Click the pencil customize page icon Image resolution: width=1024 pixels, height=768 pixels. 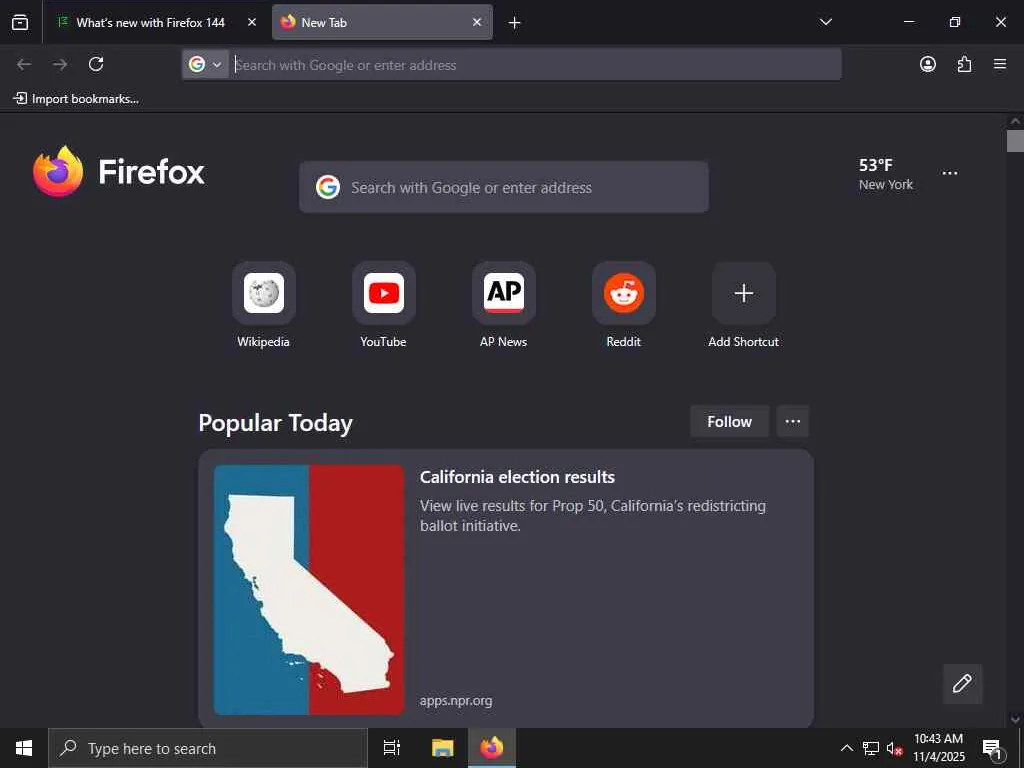coord(962,684)
